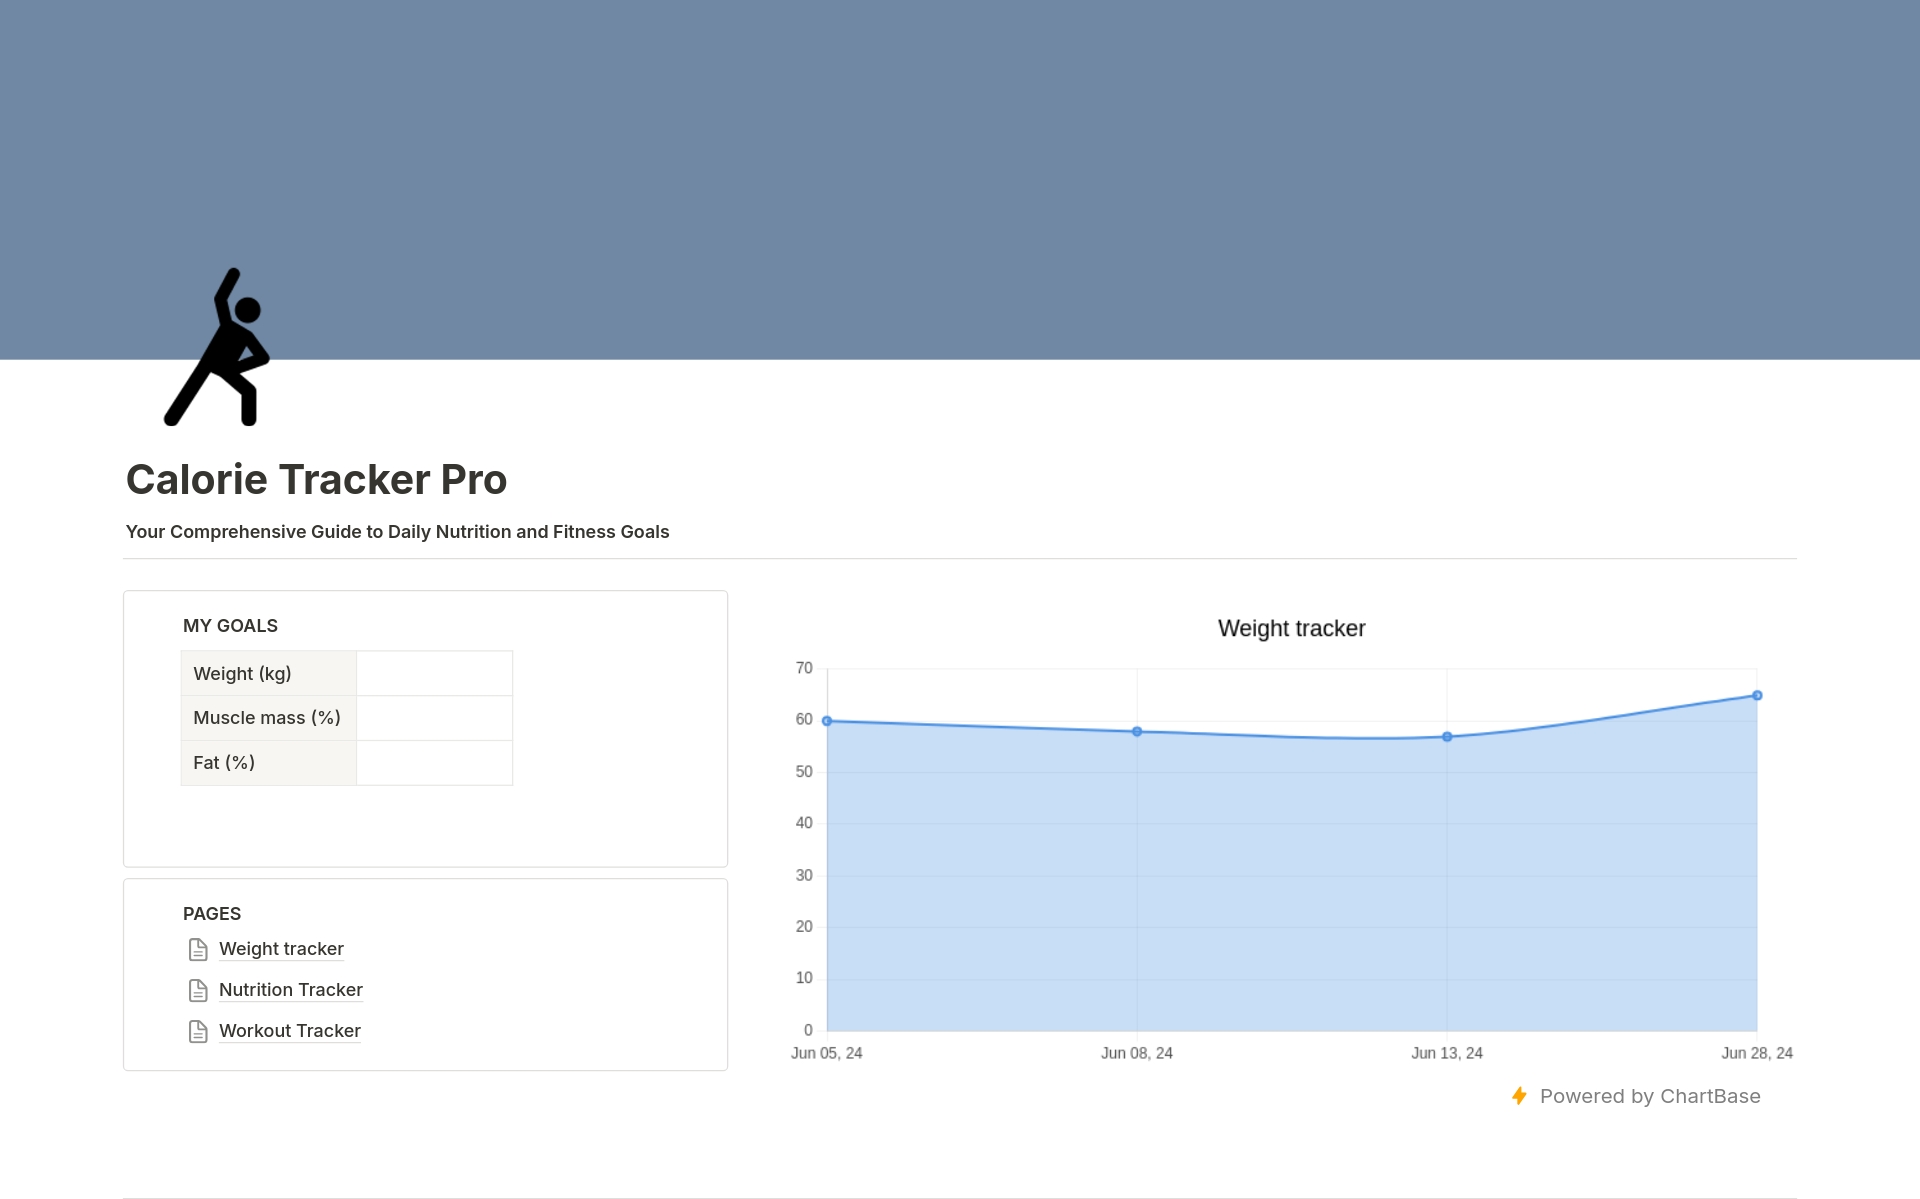This screenshot has width=1920, height=1199.
Task: Open the Workout Tracker page link
Action: pos(289,1031)
